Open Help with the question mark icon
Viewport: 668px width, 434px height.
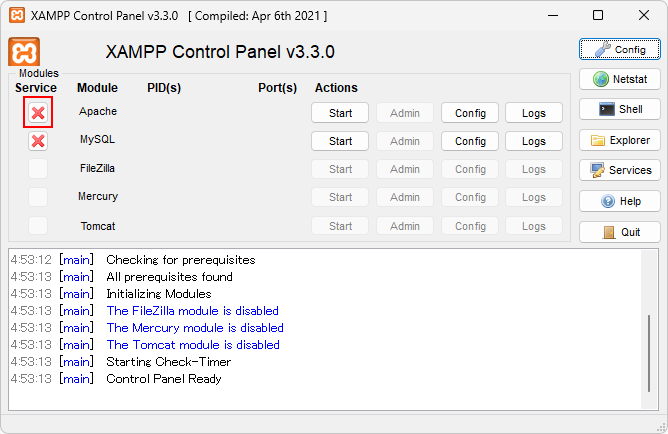(x=619, y=201)
